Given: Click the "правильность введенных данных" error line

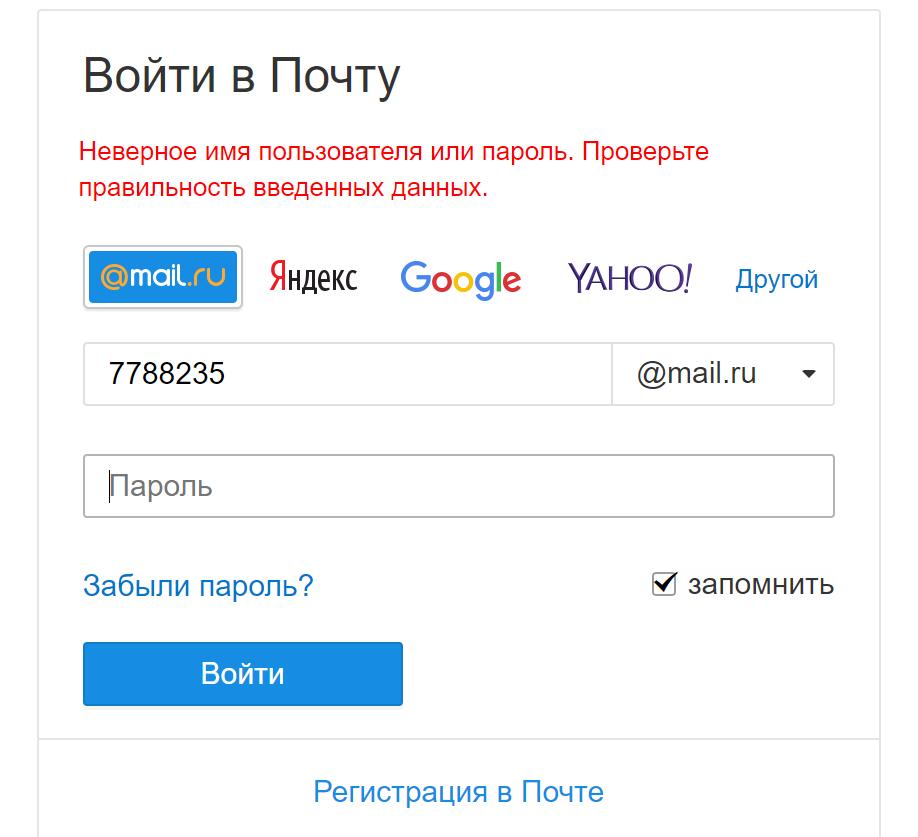Looking at the screenshot, I should pos(283,187).
